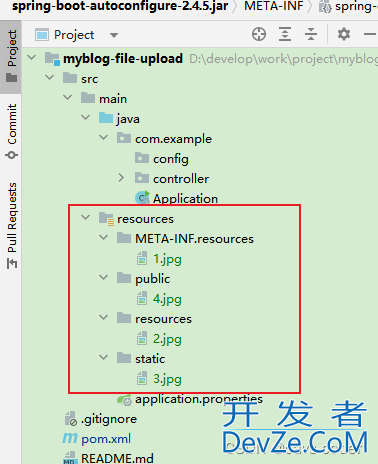
Task: Expand the controller package chevron
Action: pos(121,178)
